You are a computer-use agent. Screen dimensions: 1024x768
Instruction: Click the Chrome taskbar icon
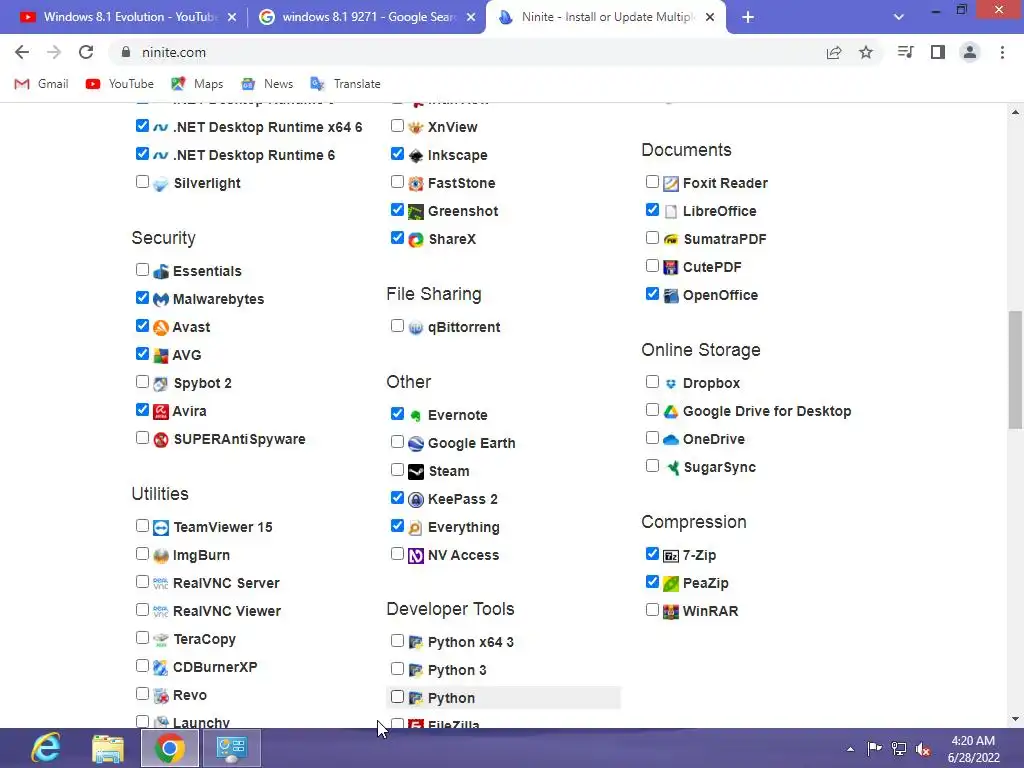[170, 748]
